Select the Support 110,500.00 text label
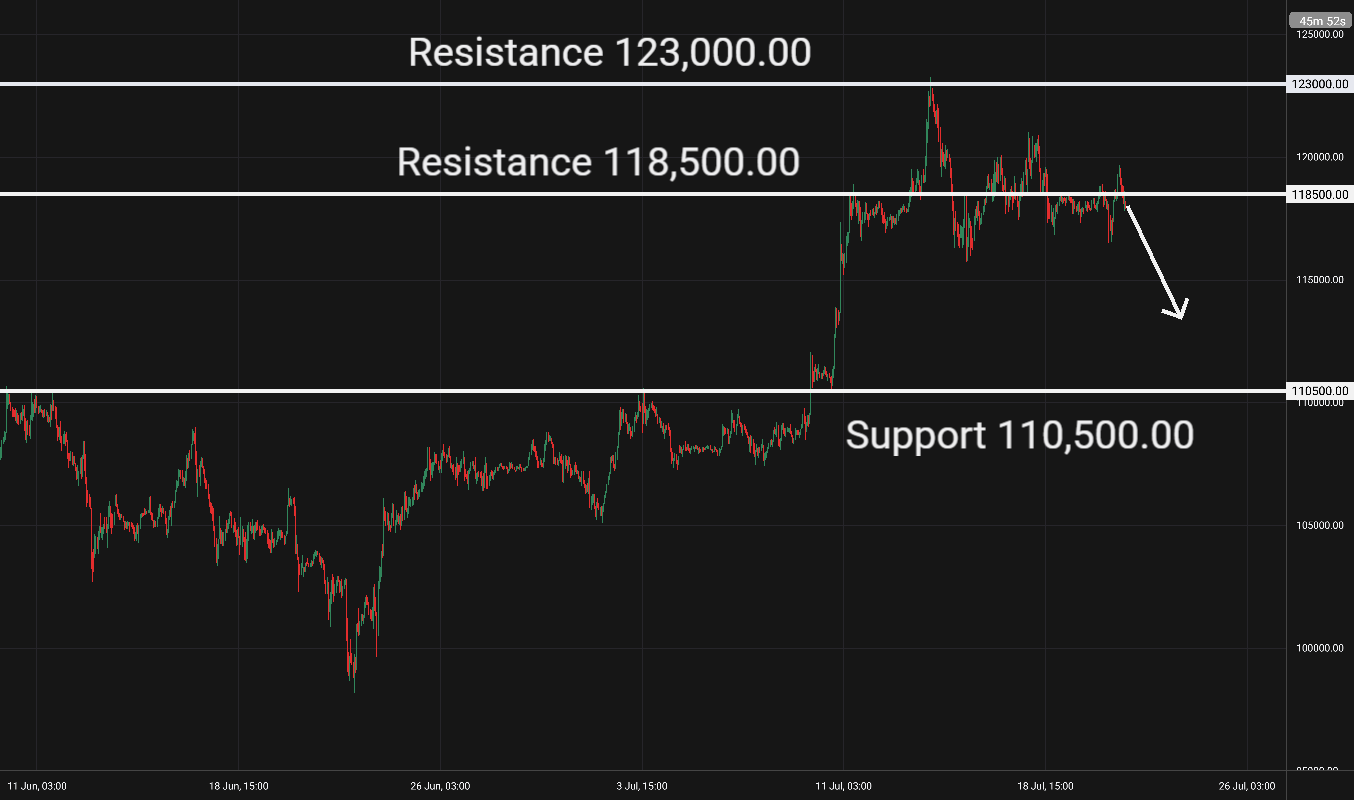 coord(1019,436)
